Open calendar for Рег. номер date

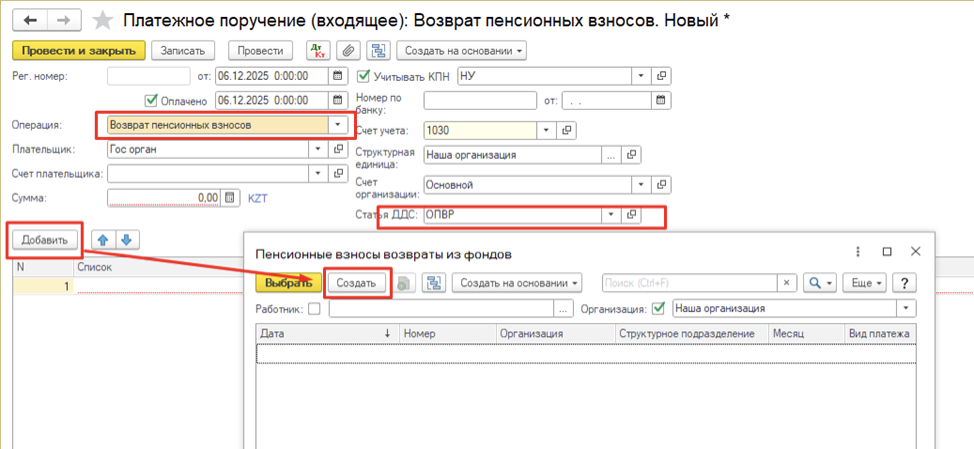(337, 76)
